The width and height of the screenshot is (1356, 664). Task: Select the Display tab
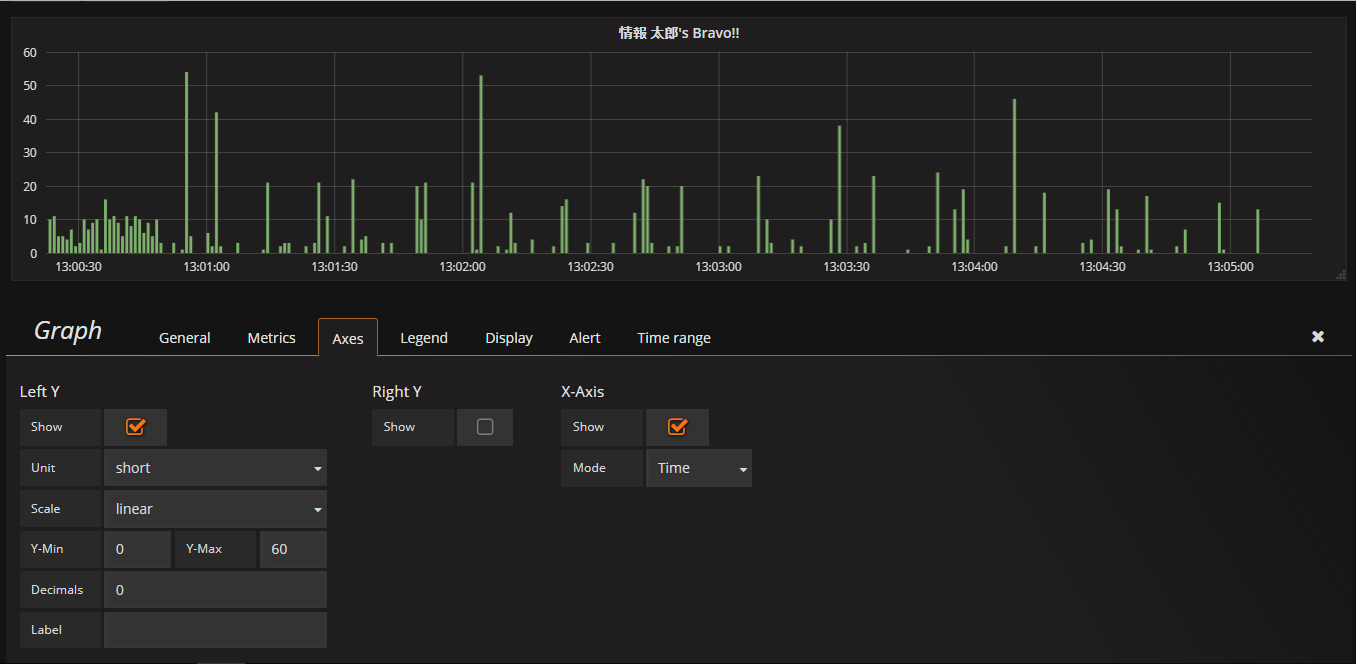(509, 338)
